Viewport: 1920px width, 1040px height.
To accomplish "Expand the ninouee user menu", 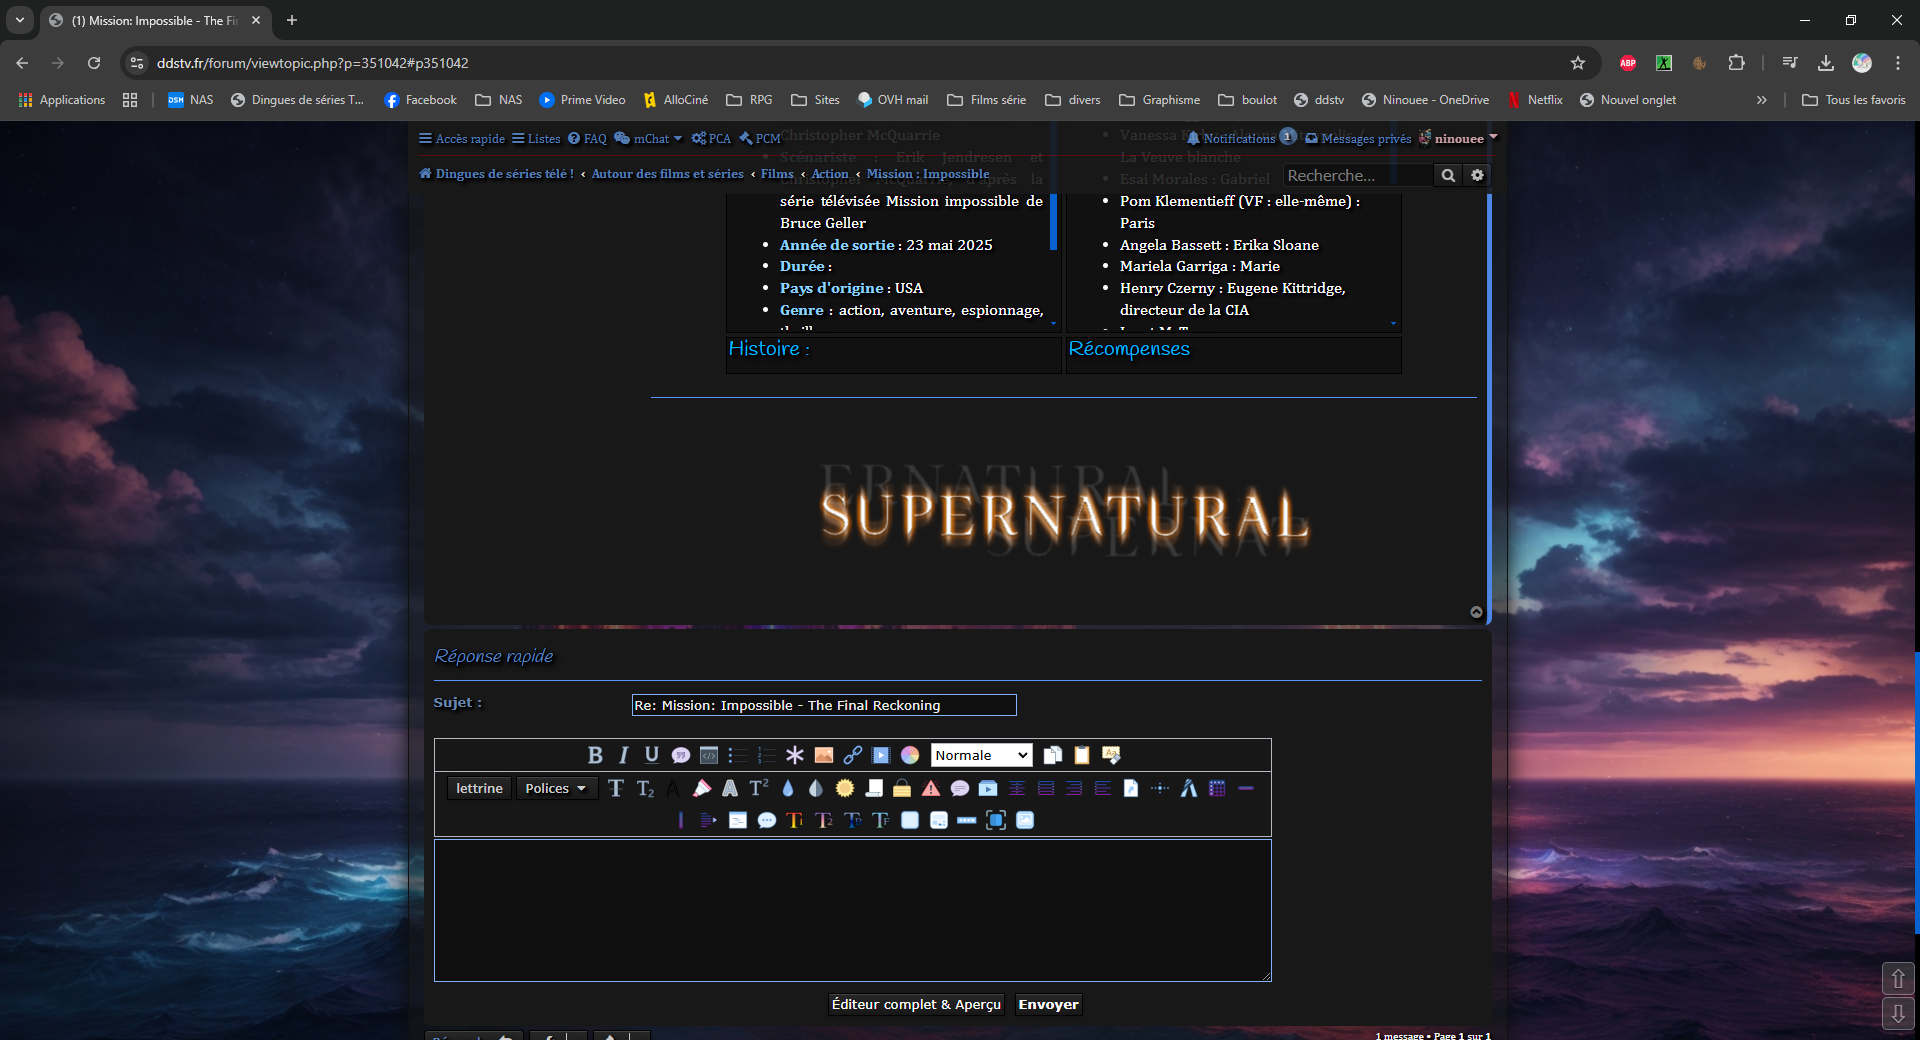I will (x=1458, y=138).
